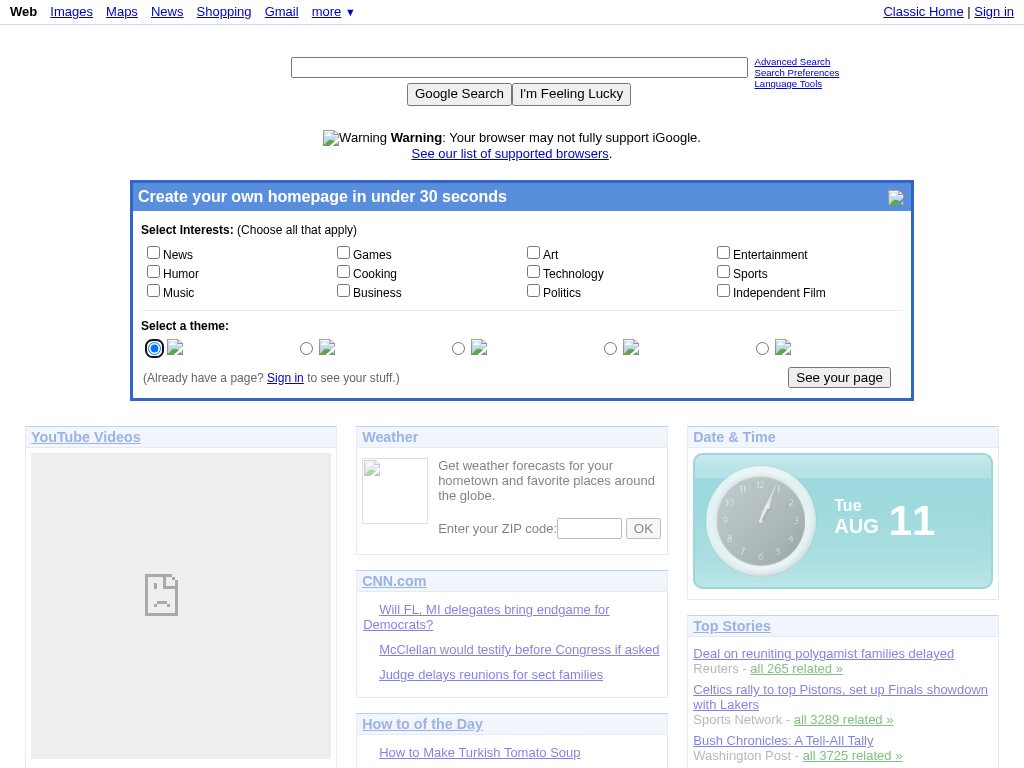1024x768 pixels.
Task: Open the Advanced Search link
Action: coord(792,62)
